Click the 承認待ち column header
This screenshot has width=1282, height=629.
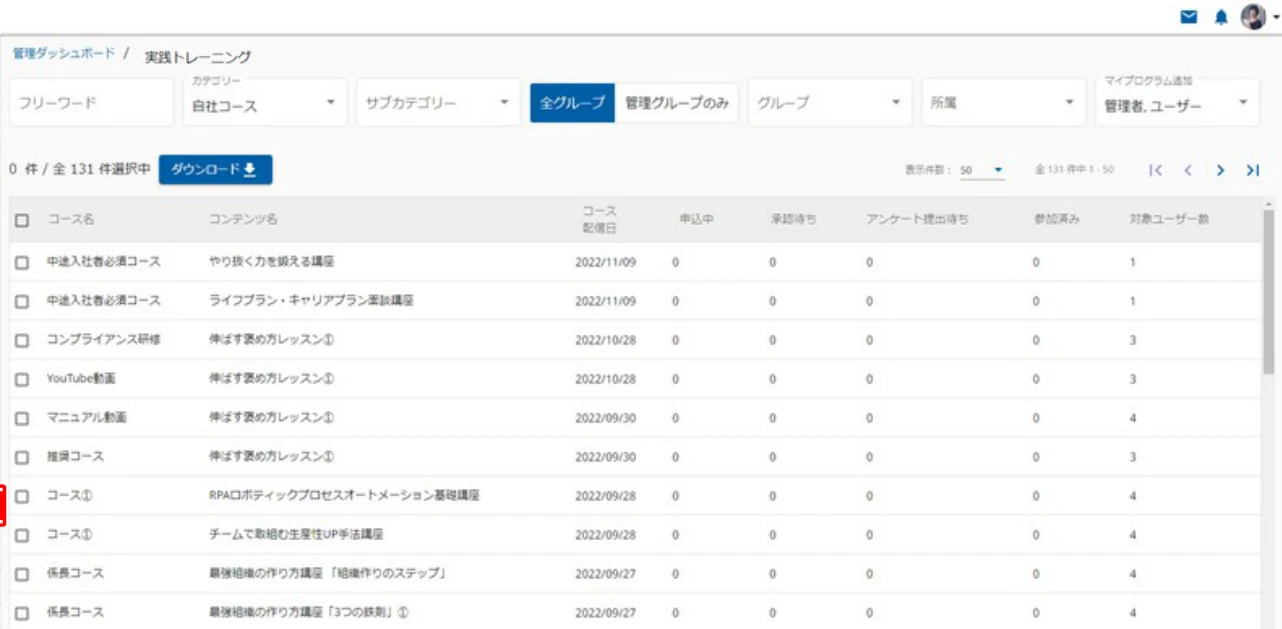[793, 220]
